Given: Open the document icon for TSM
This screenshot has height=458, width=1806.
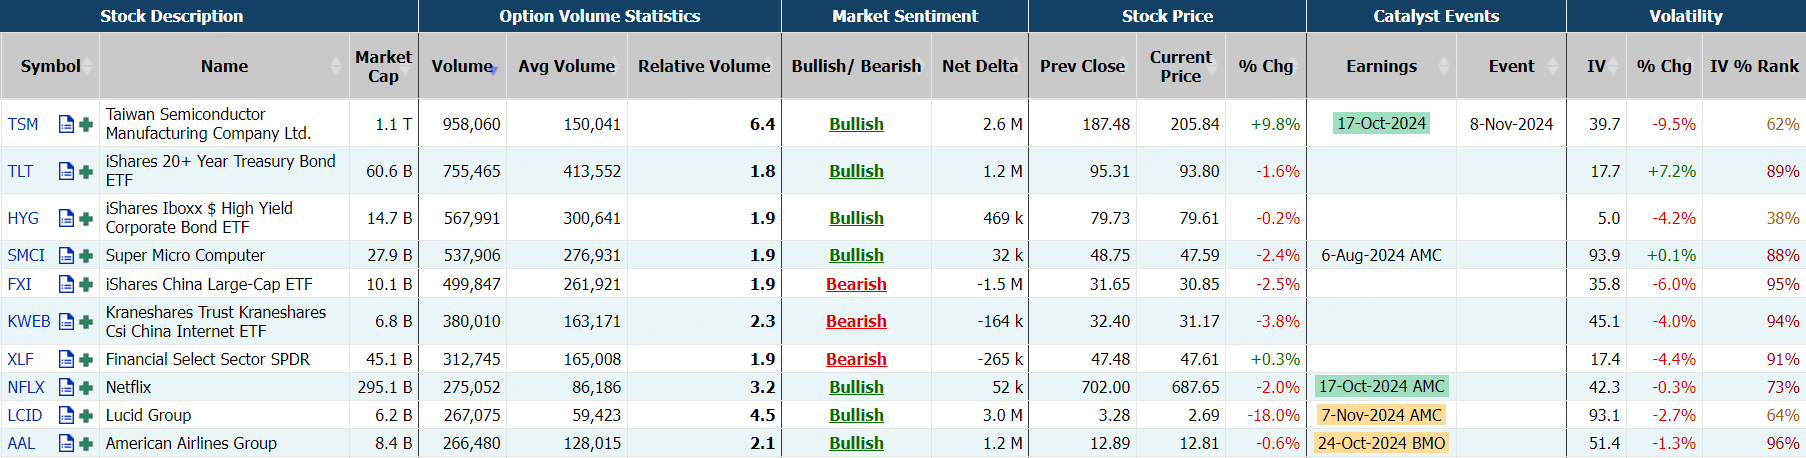Looking at the screenshot, I should 66,124.
